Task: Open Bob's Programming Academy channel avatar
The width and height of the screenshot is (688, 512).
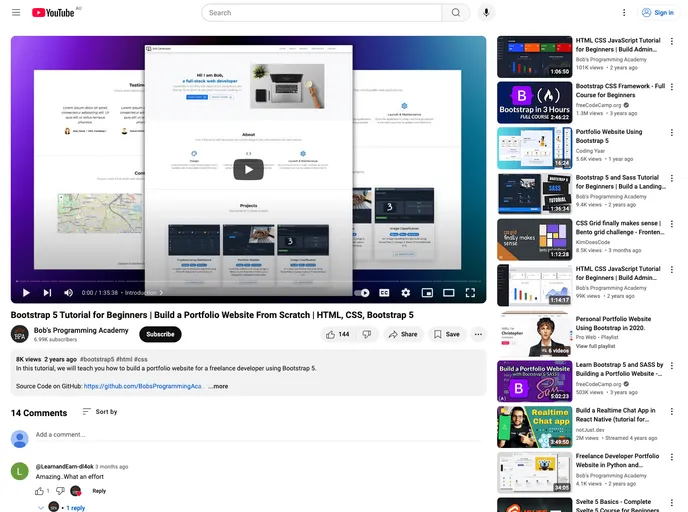Action: tap(19, 334)
